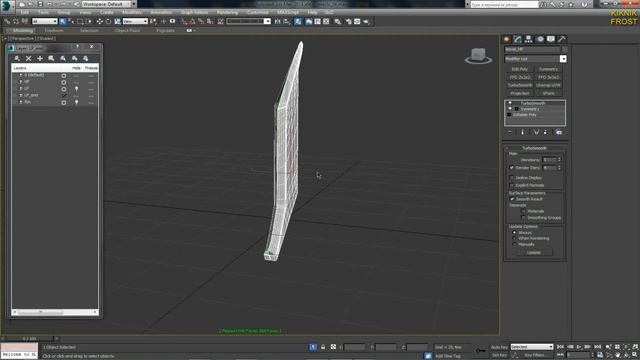Open the named selection sets dropdown
640x360 pixels.
point(249,21)
